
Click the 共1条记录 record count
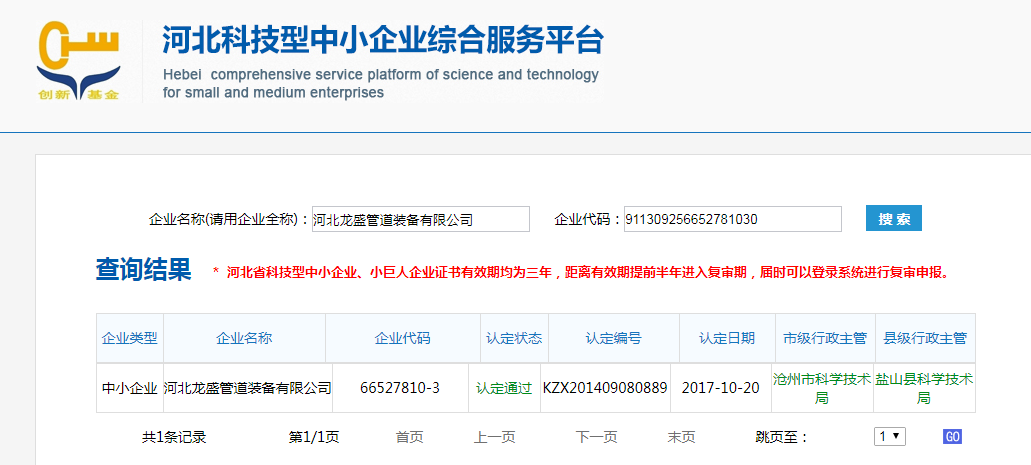tap(174, 437)
